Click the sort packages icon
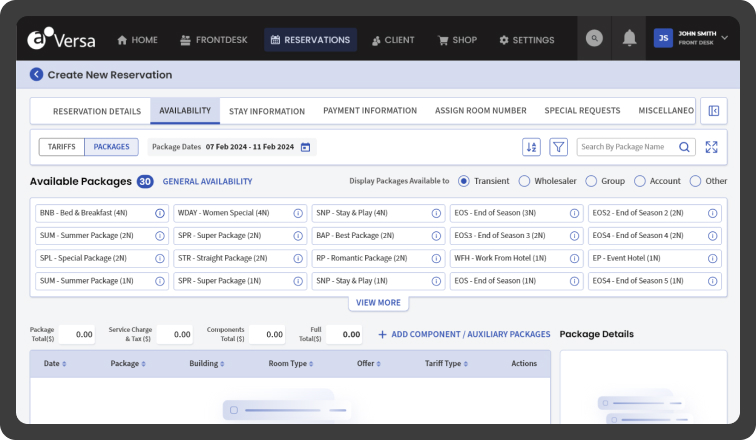756x440 pixels. (531, 147)
